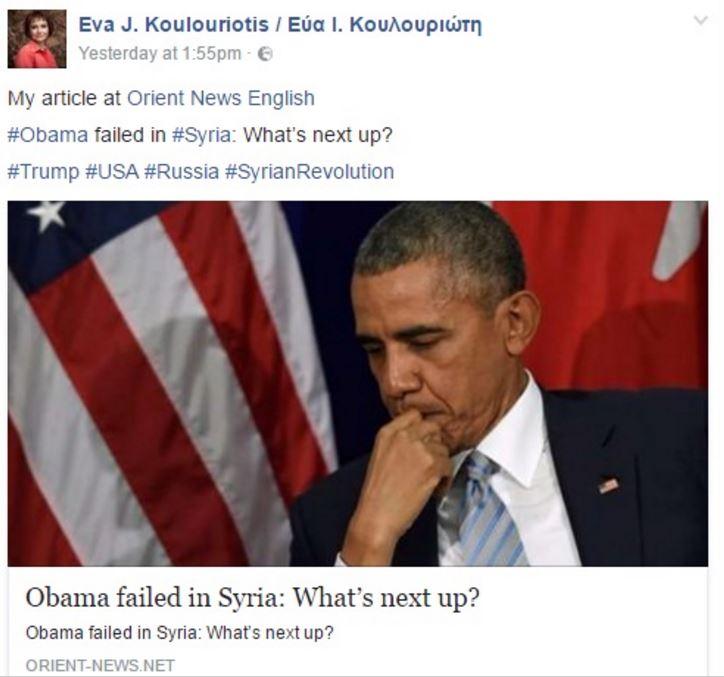Click the Greek name 'Εύα Ι. Κουλουριώτη'
The width and height of the screenshot is (724, 677).
tap(385, 25)
